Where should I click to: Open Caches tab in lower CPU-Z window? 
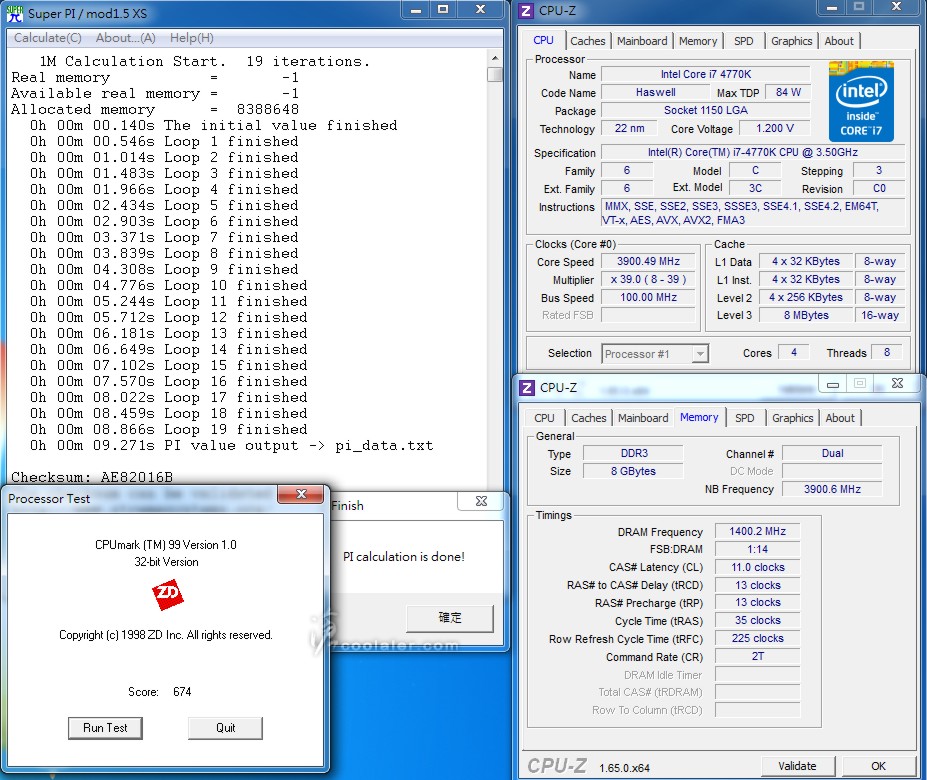(589, 418)
